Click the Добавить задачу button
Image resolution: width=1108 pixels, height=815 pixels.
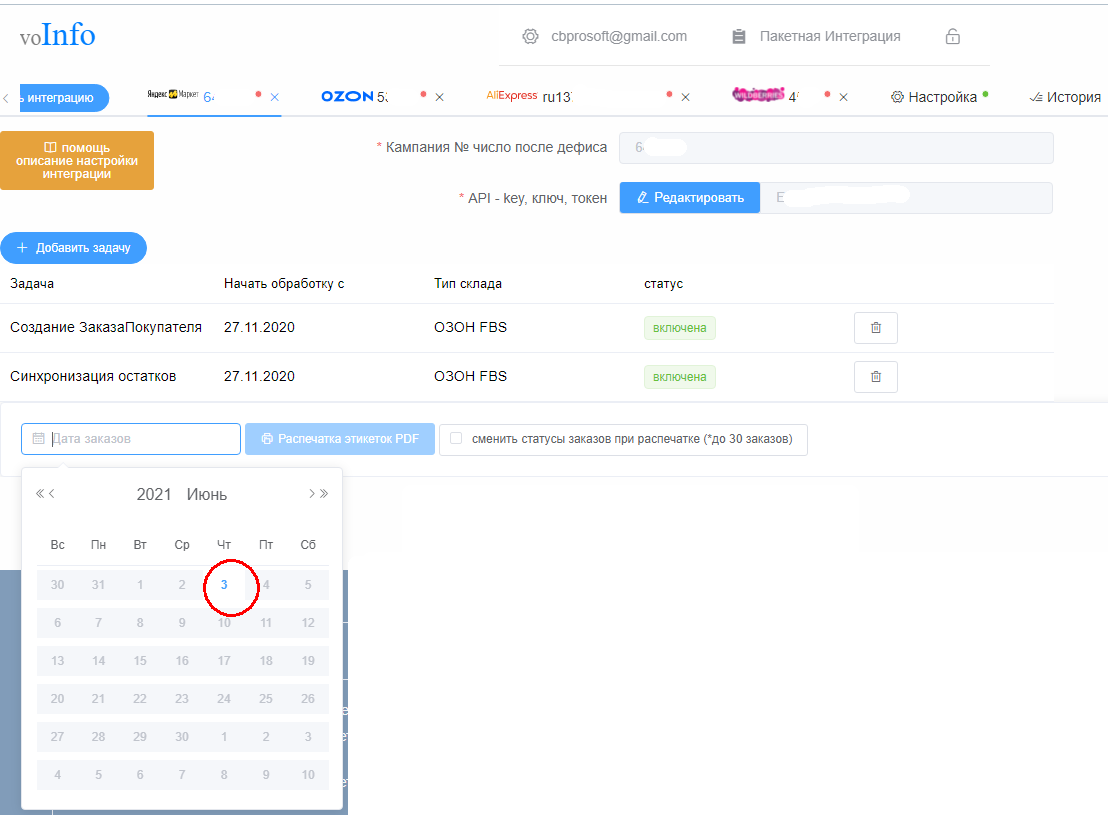[73, 248]
